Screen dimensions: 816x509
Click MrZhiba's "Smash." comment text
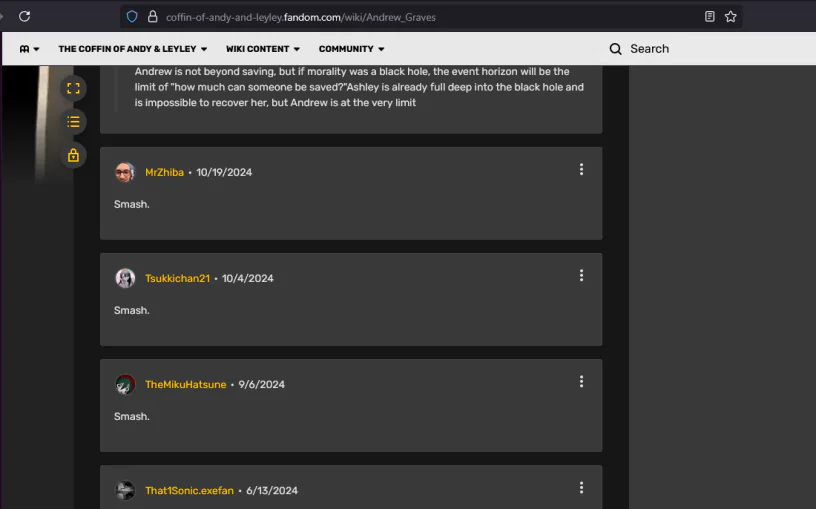[x=132, y=205]
